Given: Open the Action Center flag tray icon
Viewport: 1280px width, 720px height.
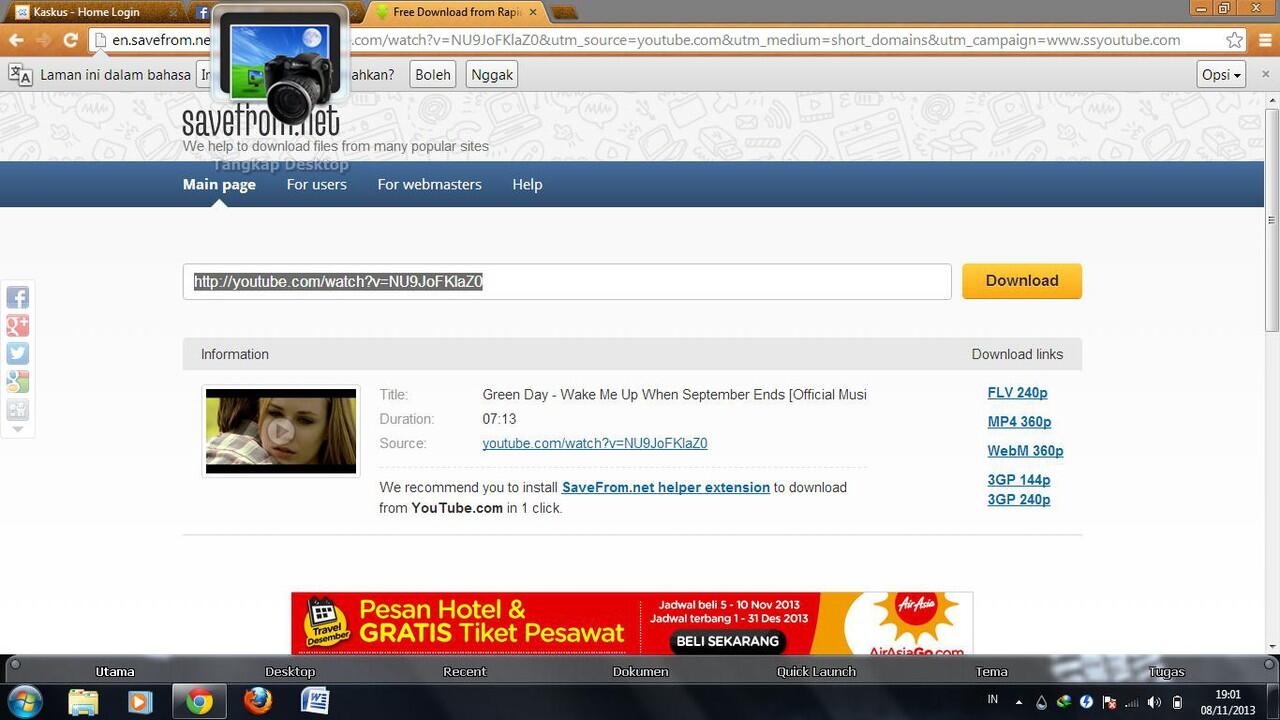Looking at the screenshot, I should pos(1109,702).
